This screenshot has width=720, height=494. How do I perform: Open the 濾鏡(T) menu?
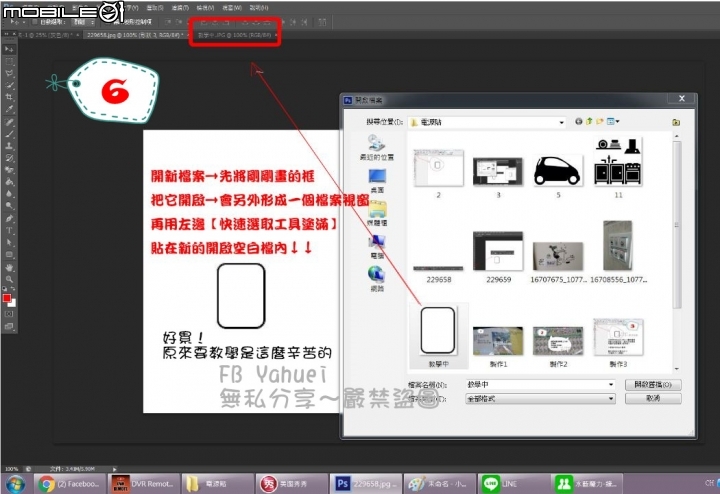click(x=180, y=8)
